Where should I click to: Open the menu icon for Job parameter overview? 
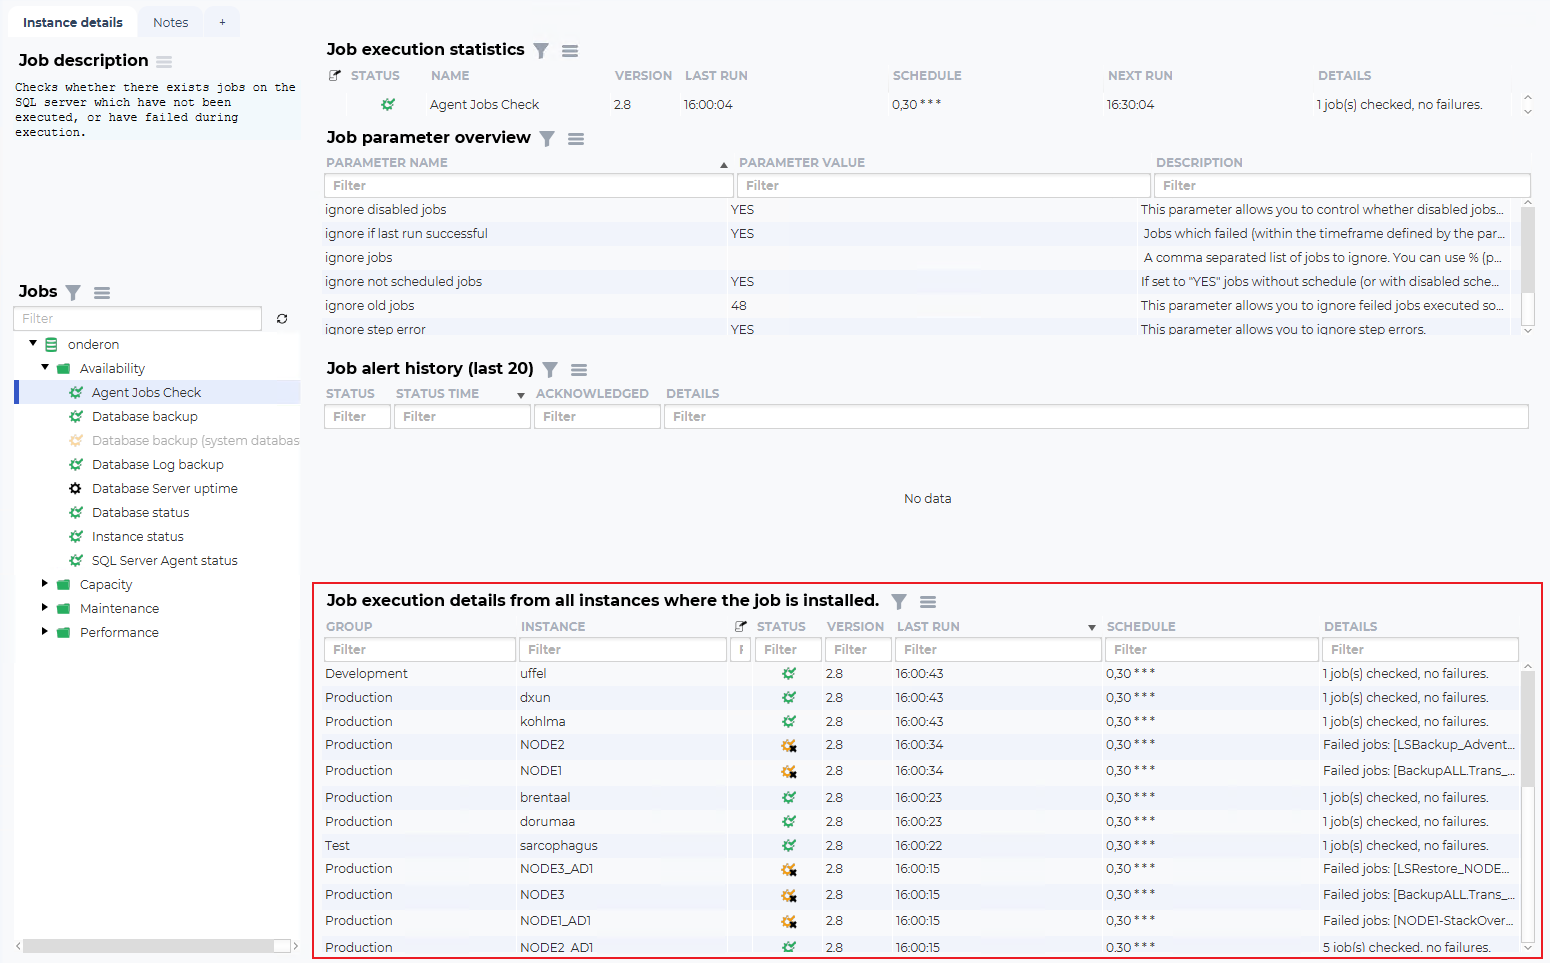click(x=576, y=139)
